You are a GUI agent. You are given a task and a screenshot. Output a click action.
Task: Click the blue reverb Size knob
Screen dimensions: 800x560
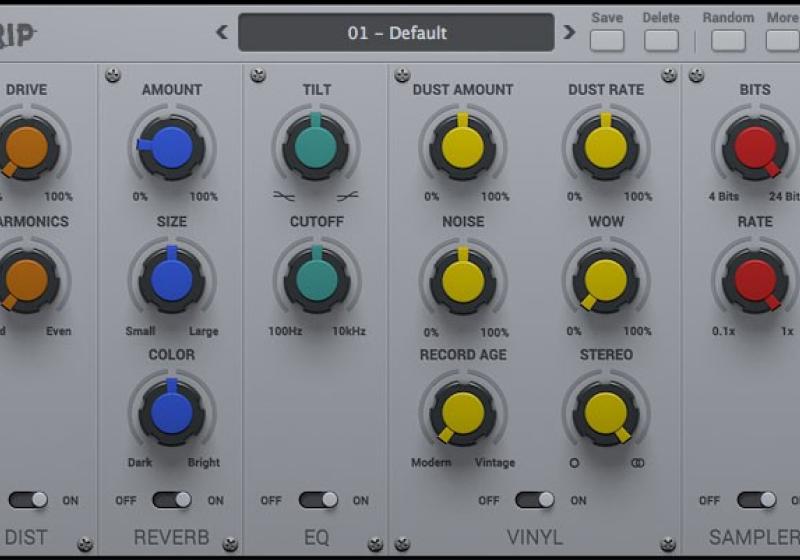(x=171, y=279)
